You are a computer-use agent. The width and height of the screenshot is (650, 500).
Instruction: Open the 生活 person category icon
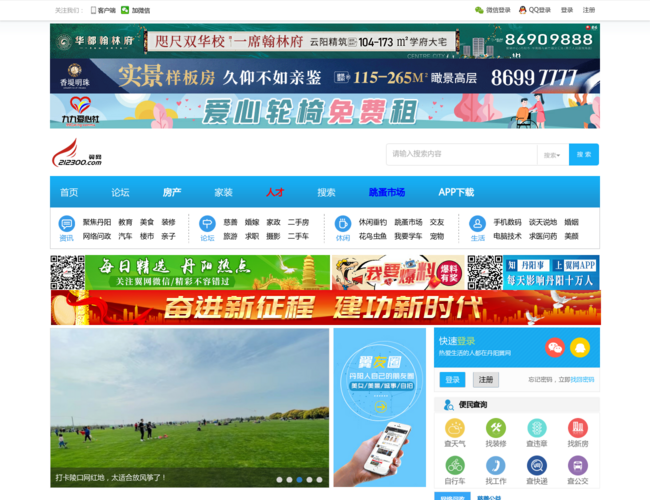478,224
